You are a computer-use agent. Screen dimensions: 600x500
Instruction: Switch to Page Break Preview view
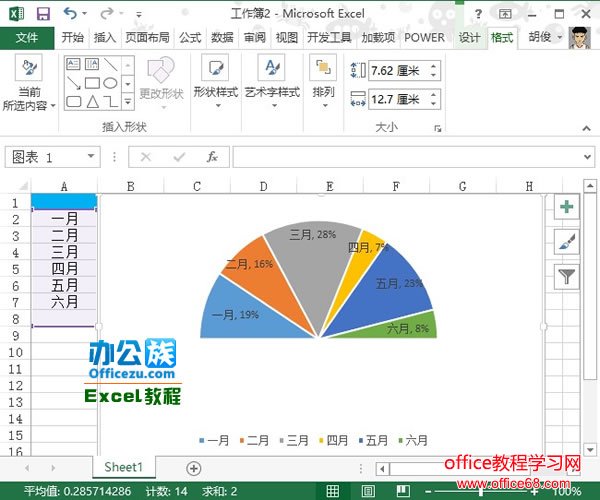[403, 490]
